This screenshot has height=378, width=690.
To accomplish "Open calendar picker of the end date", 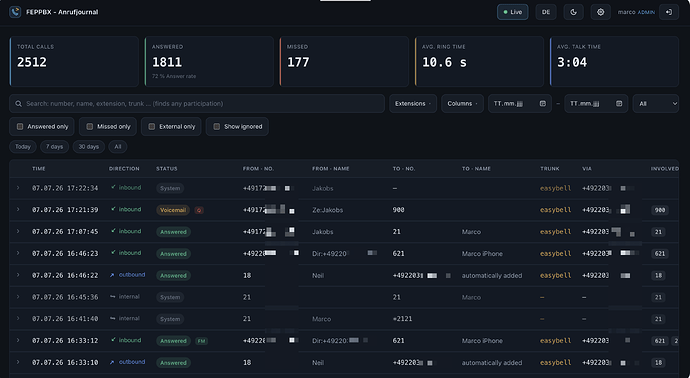I will coord(619,103).
